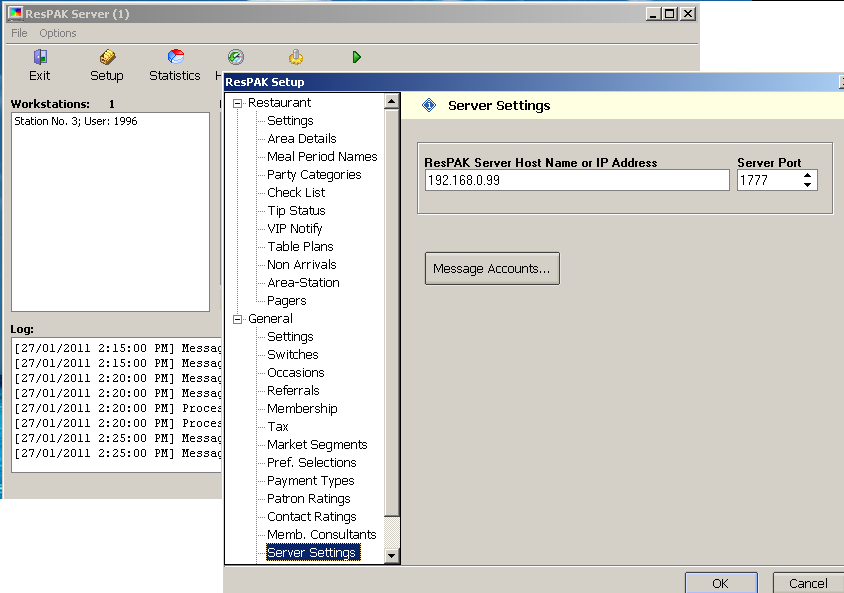
Task: Select workstation 'Station No. 3; User: 1996'
Action: (76, 121)
